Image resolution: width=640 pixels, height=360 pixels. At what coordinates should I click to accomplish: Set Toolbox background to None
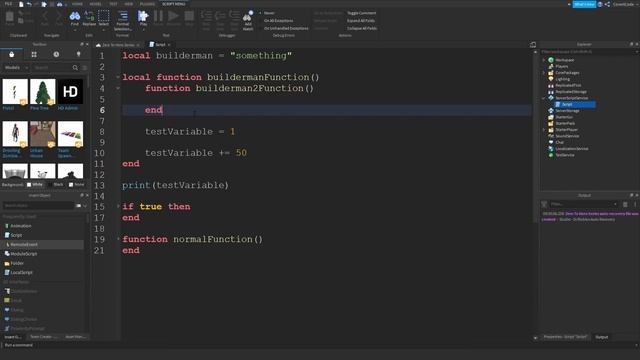76,184
